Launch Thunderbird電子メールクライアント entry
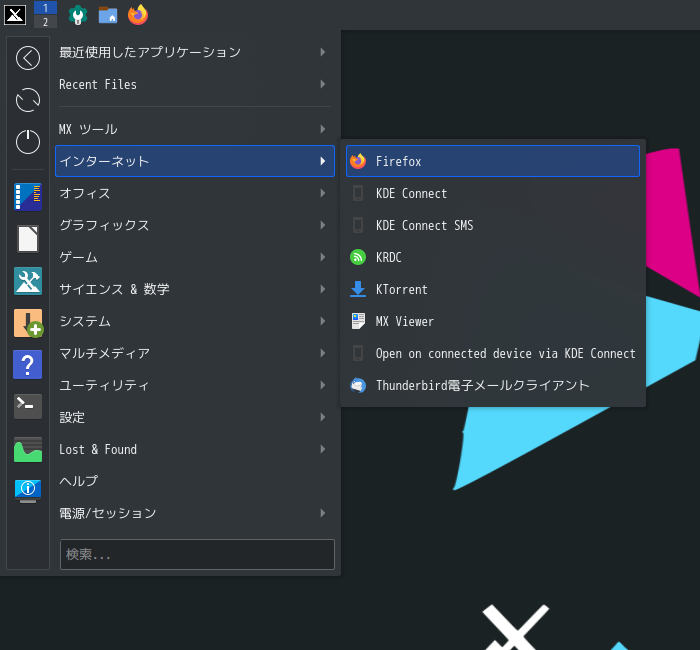 pyautogui.click(x=493, y=385)
